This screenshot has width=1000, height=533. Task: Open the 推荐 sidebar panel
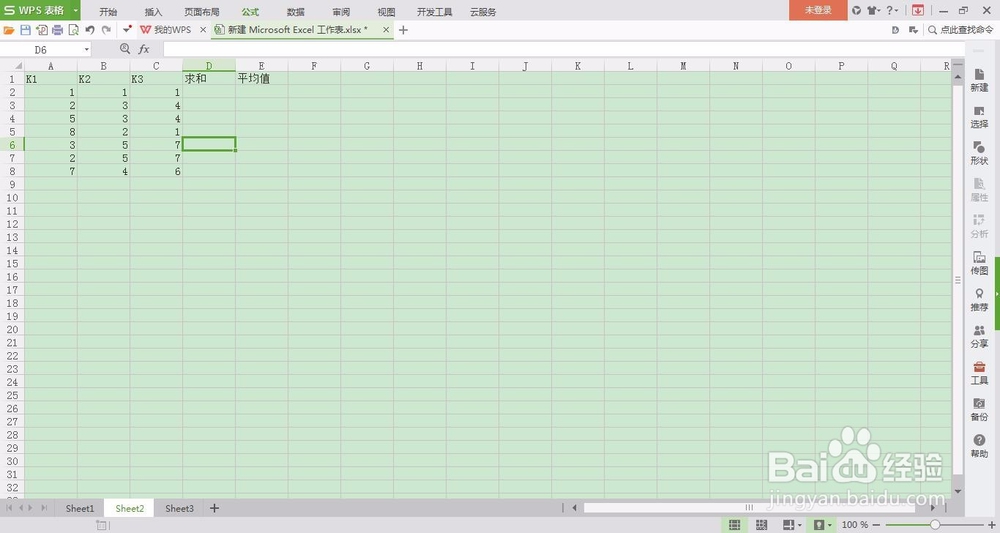point(979,300)
